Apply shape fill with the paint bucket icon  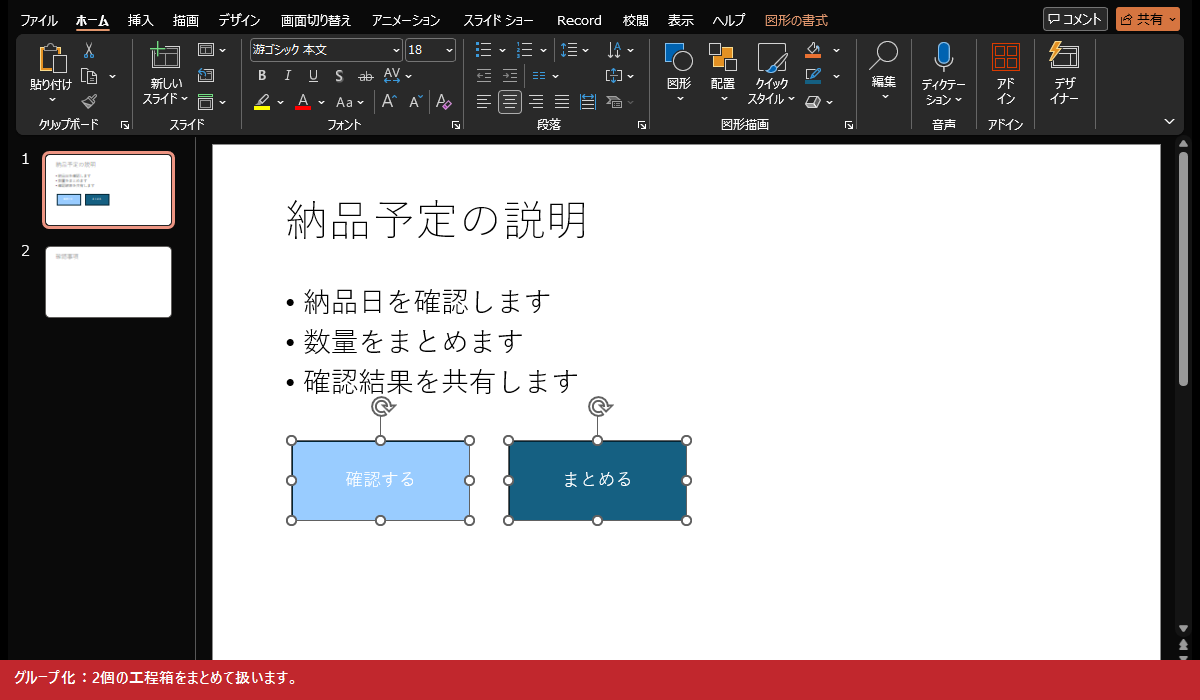(813, 49)
